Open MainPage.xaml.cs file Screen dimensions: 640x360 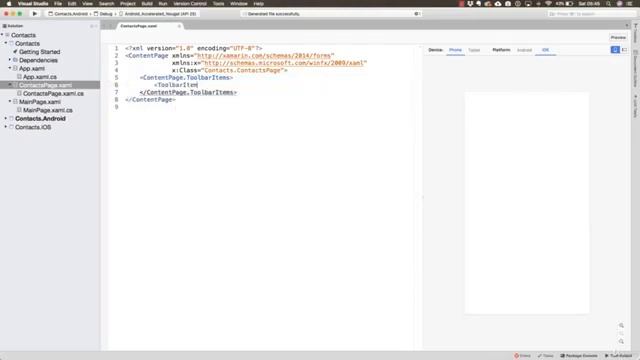click(47, 110)
